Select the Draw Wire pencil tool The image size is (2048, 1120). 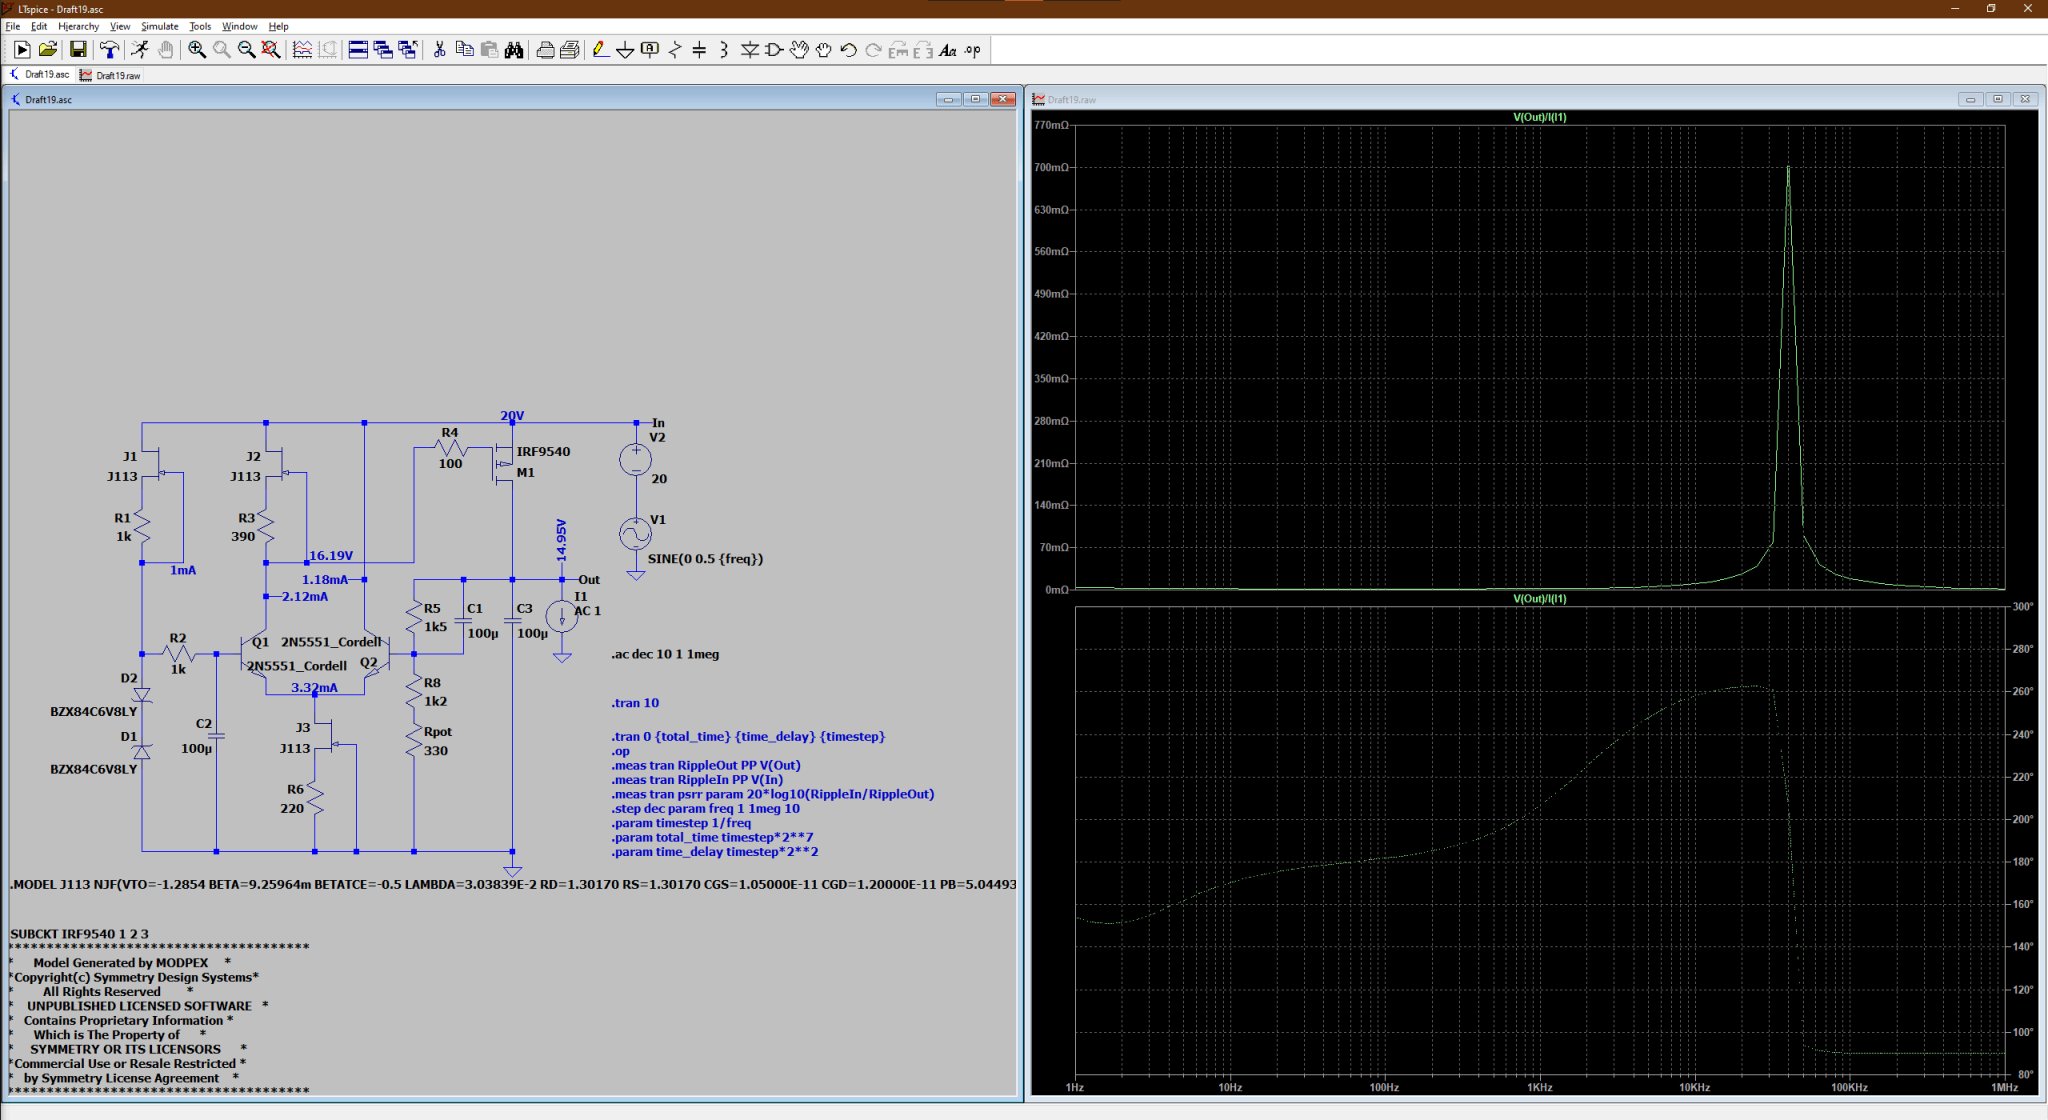(x=600, y=50)
